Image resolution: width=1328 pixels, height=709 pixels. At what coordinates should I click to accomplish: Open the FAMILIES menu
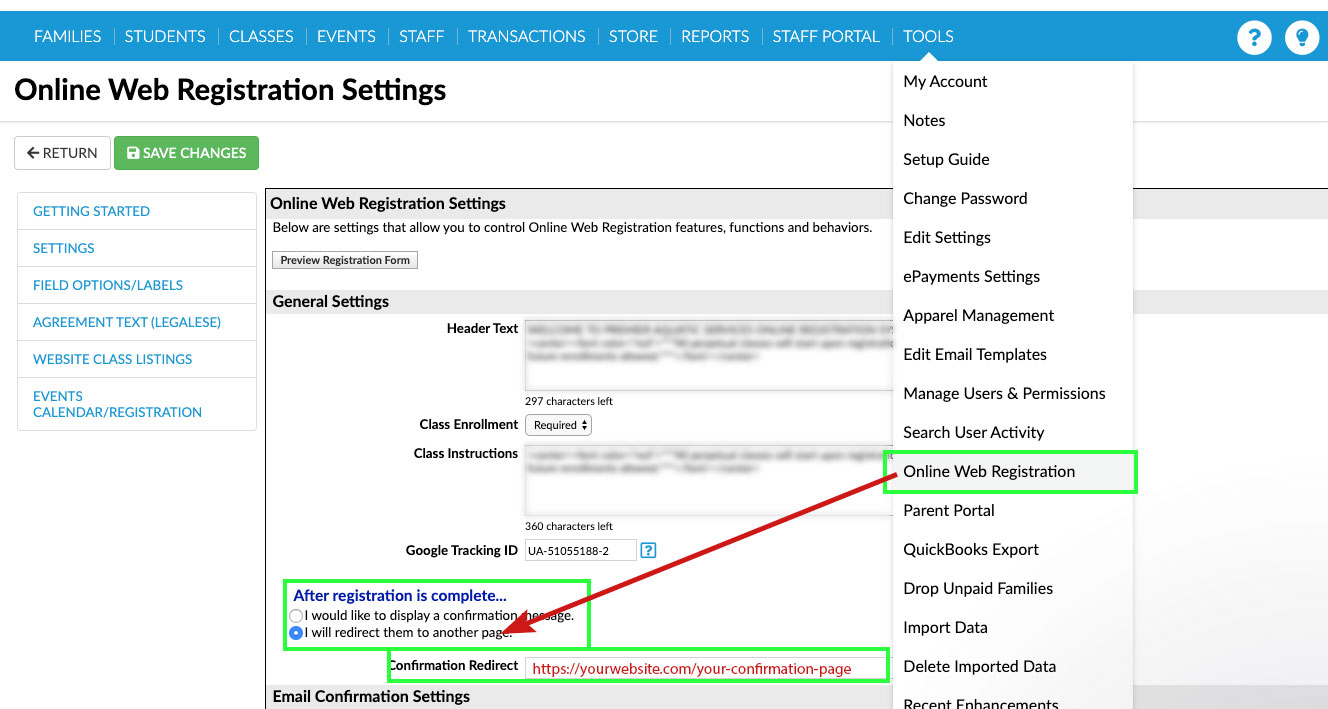click(67, 36)
